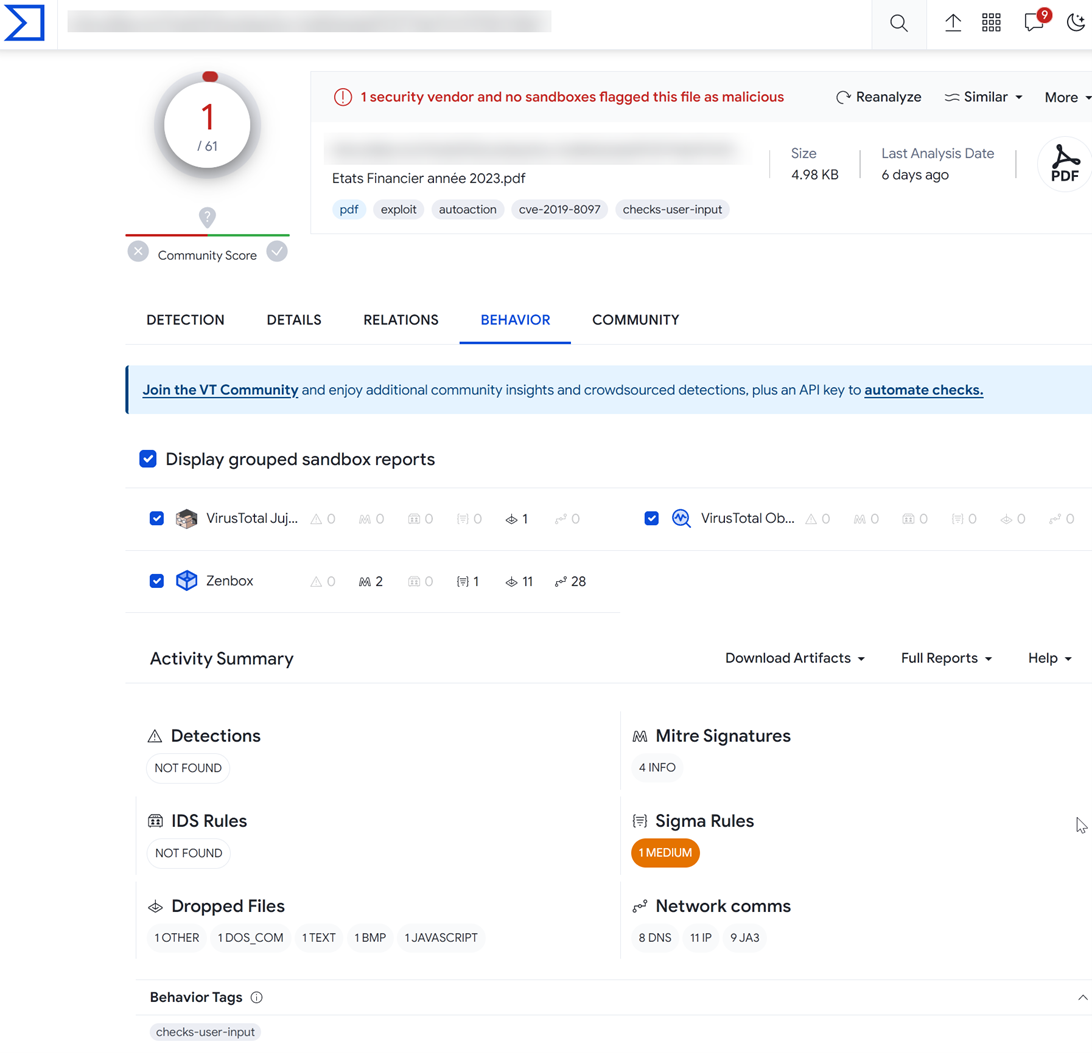Click the Sigma Rules heading icon
Image resolution: width=1092 pixels, height=1053 pixels.
coord(640,821)
